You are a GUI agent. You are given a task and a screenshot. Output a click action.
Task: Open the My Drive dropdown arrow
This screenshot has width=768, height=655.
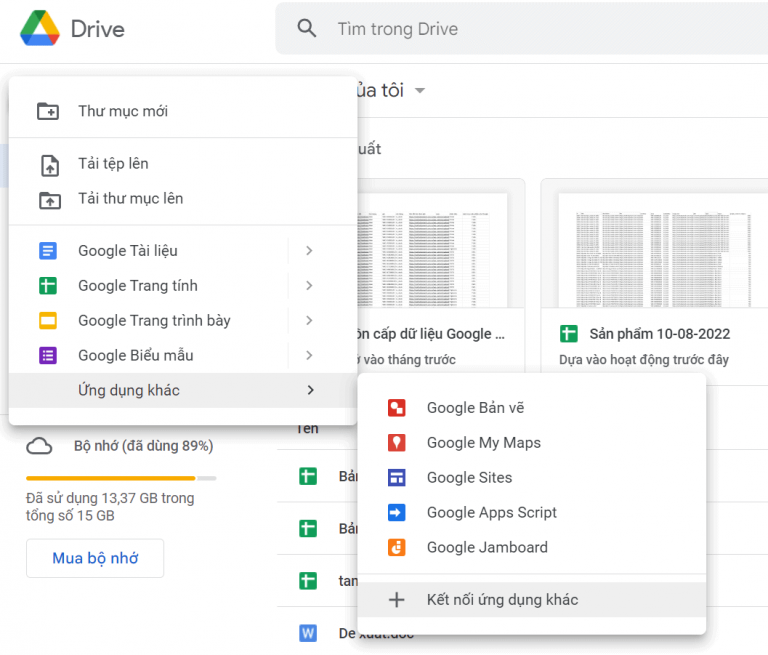[x=420, y=91]
